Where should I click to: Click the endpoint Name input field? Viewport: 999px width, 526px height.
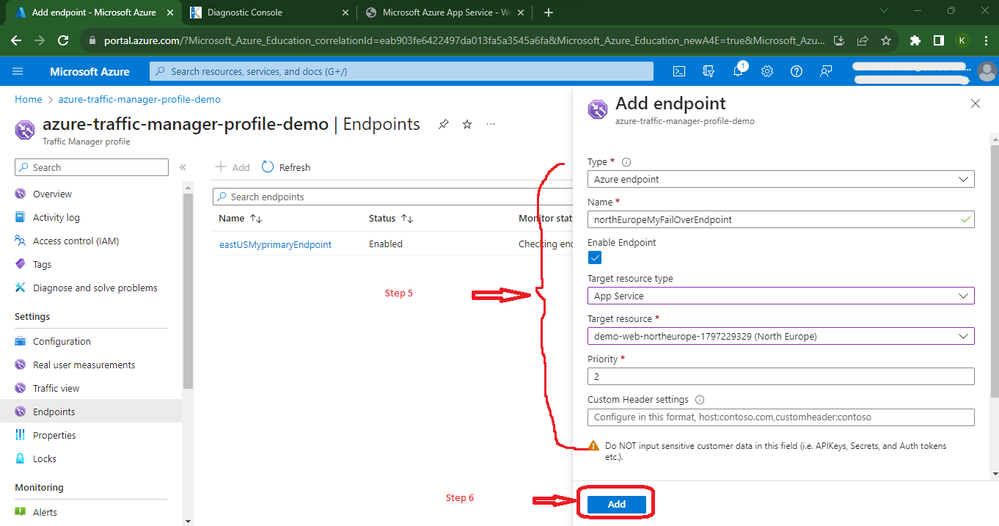tap(780, 219)
